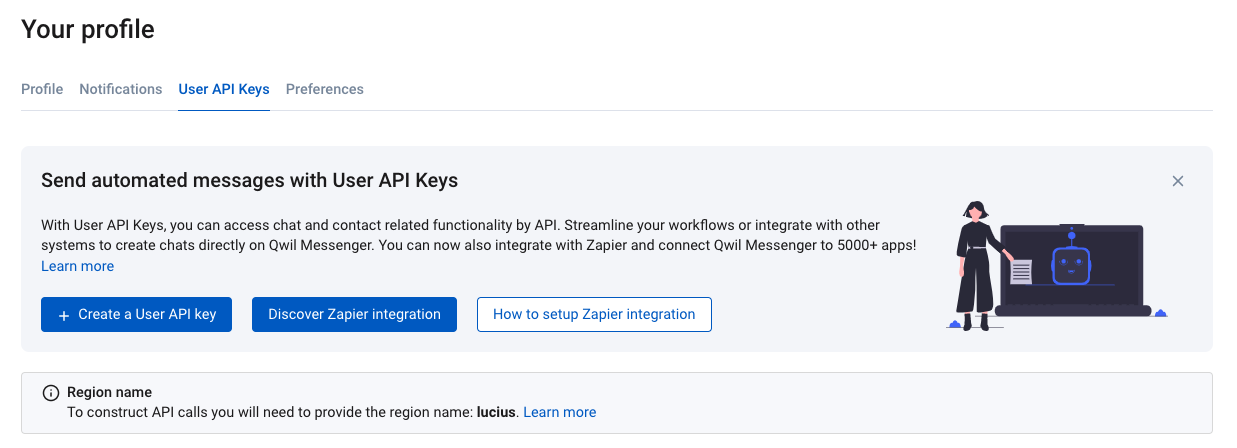Open How to setup Zapier integration

[x=594, y=314]
